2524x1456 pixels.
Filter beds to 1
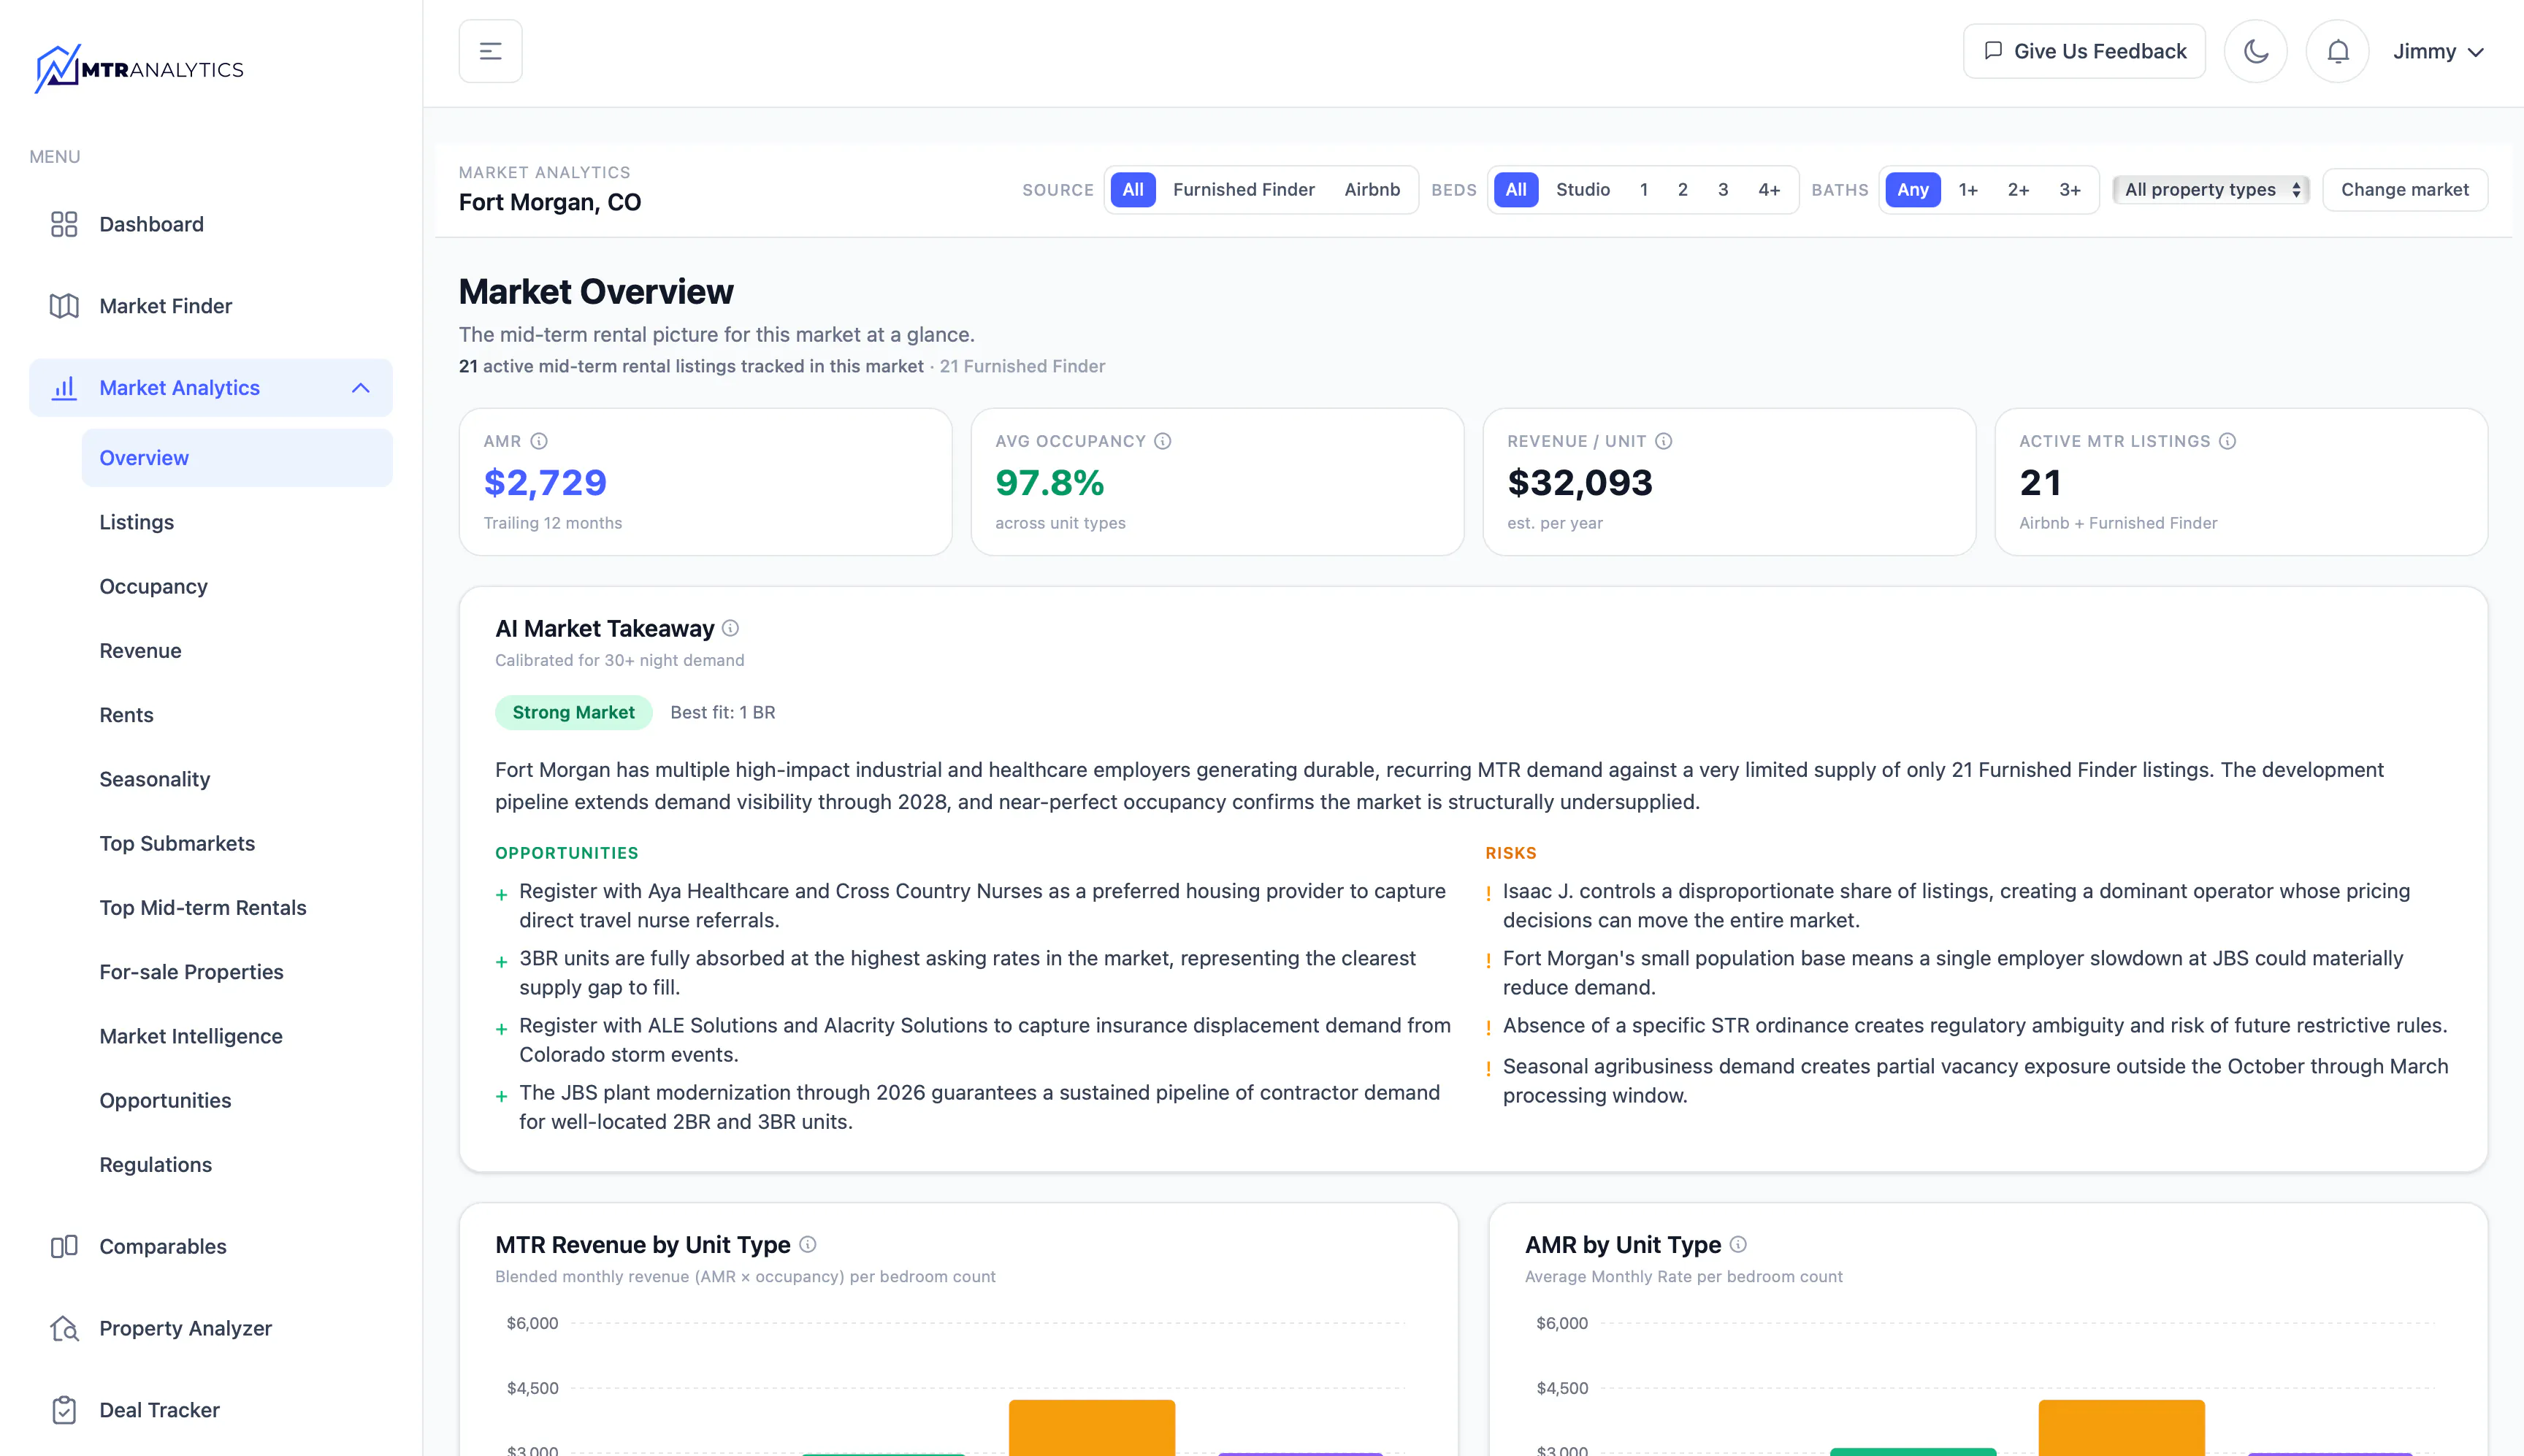point(1644,190)
